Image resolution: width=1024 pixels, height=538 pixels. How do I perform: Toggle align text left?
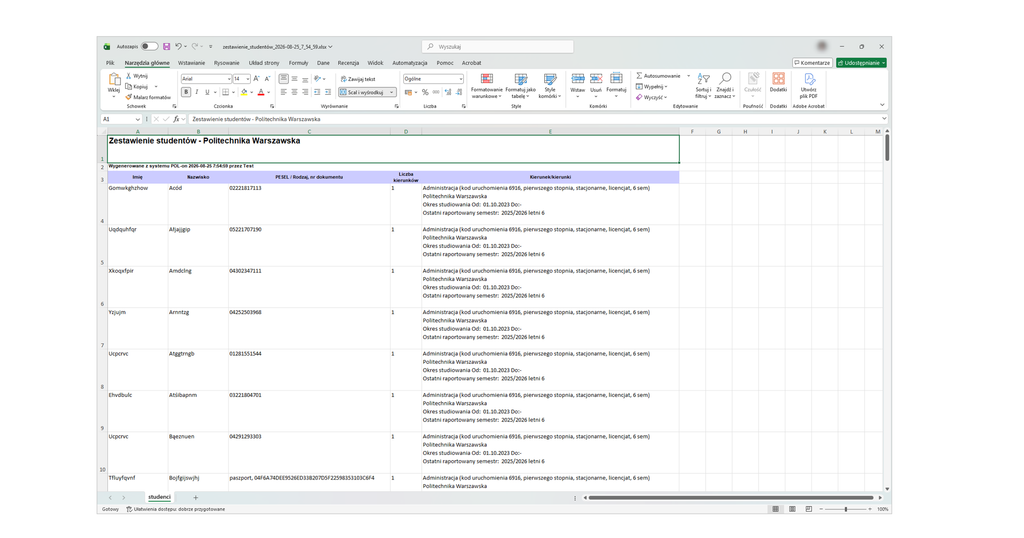click(x=283, y=92)
